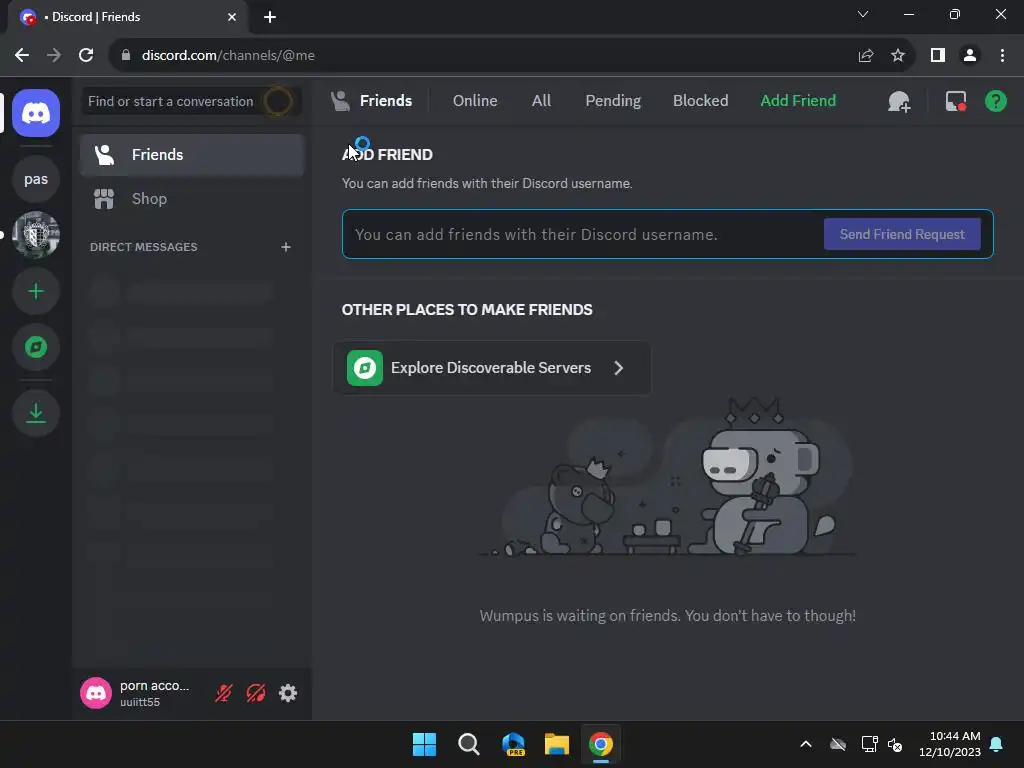The image size is (1024, 768).
Task: Show hidden system tray icons
Action: point(806,744)
